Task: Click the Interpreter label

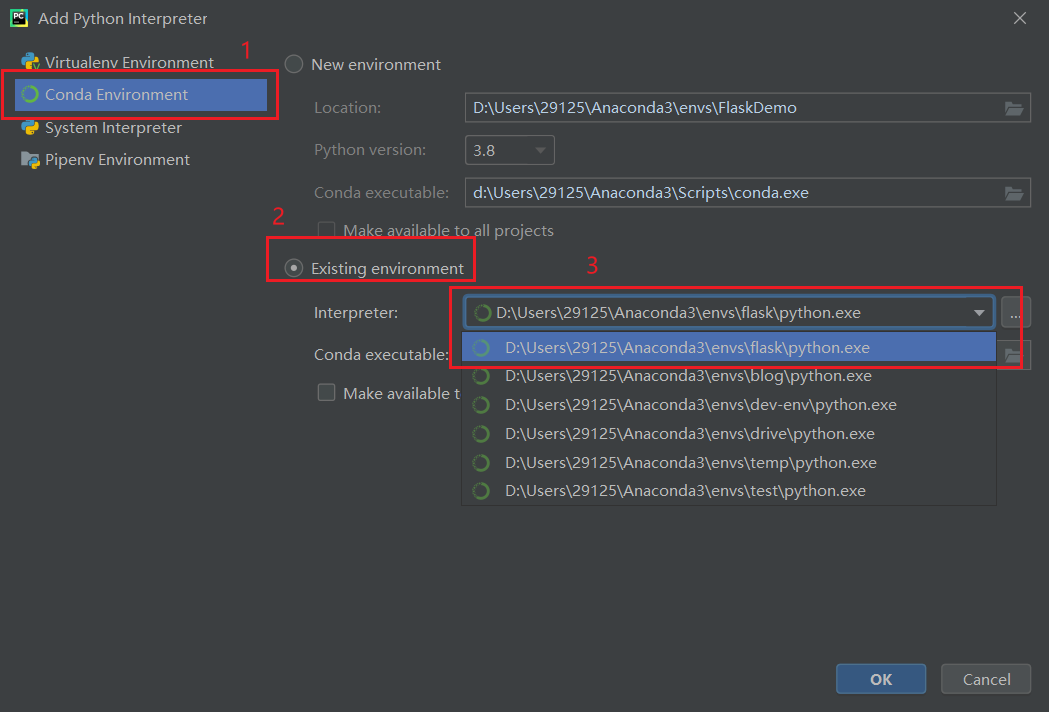Action: pos(356,313)
